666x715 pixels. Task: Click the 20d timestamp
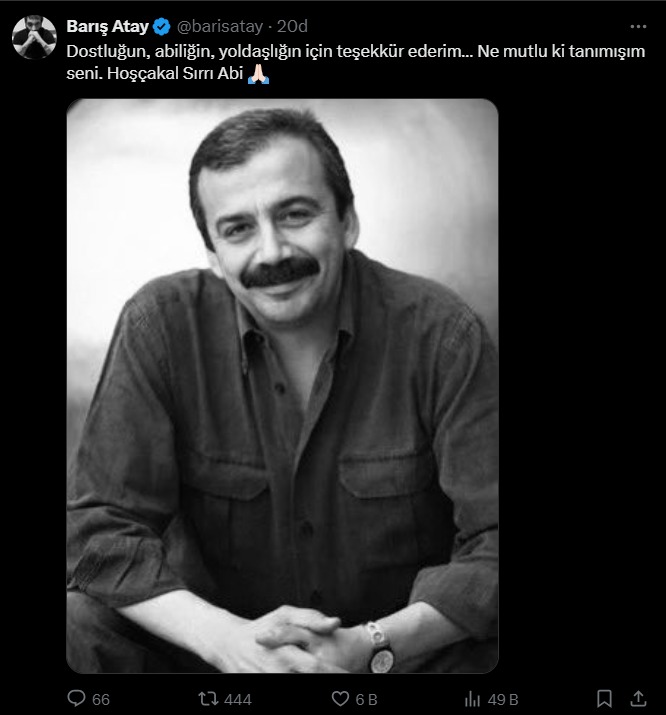point(292,26)
